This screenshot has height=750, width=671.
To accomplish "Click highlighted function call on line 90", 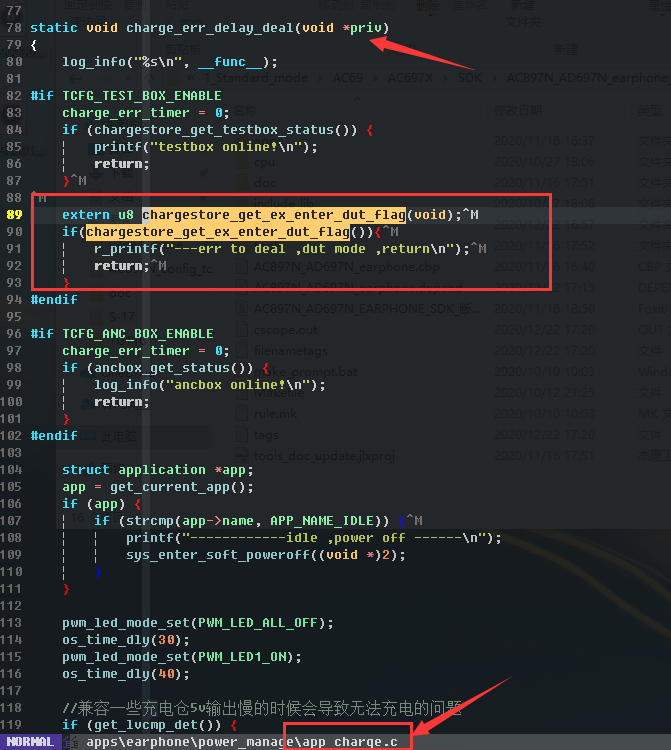I will click(x=218, y=232).
